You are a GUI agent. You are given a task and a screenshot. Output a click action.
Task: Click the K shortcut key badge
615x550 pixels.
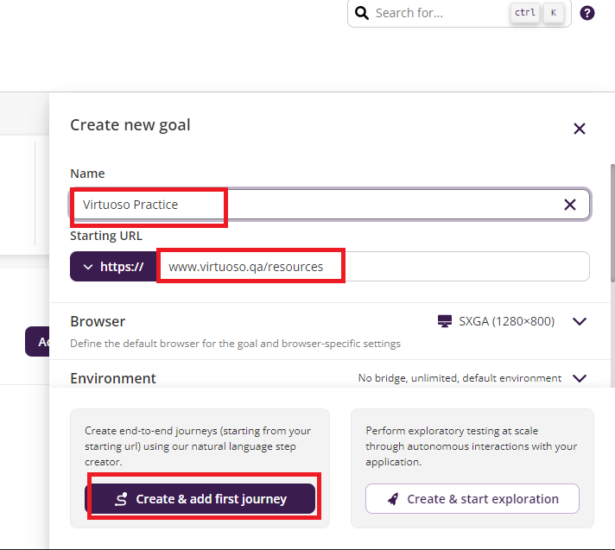click(553, 13)
